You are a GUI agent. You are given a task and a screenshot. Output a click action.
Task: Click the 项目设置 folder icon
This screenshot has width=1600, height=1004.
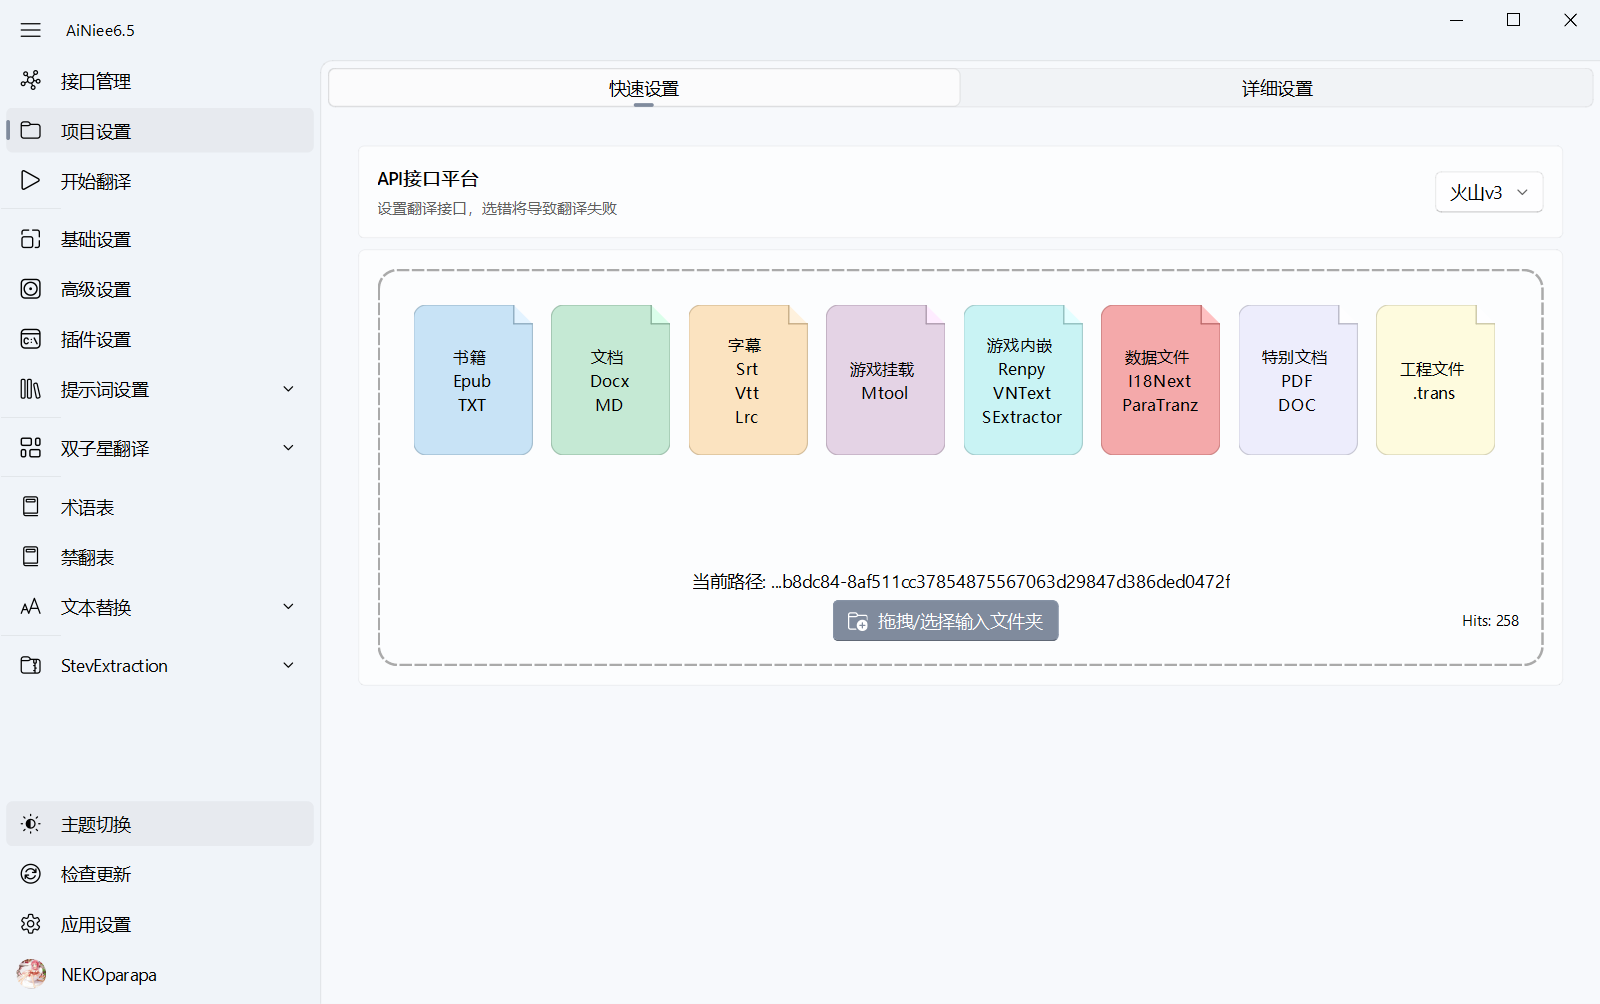tap(31, 130)
